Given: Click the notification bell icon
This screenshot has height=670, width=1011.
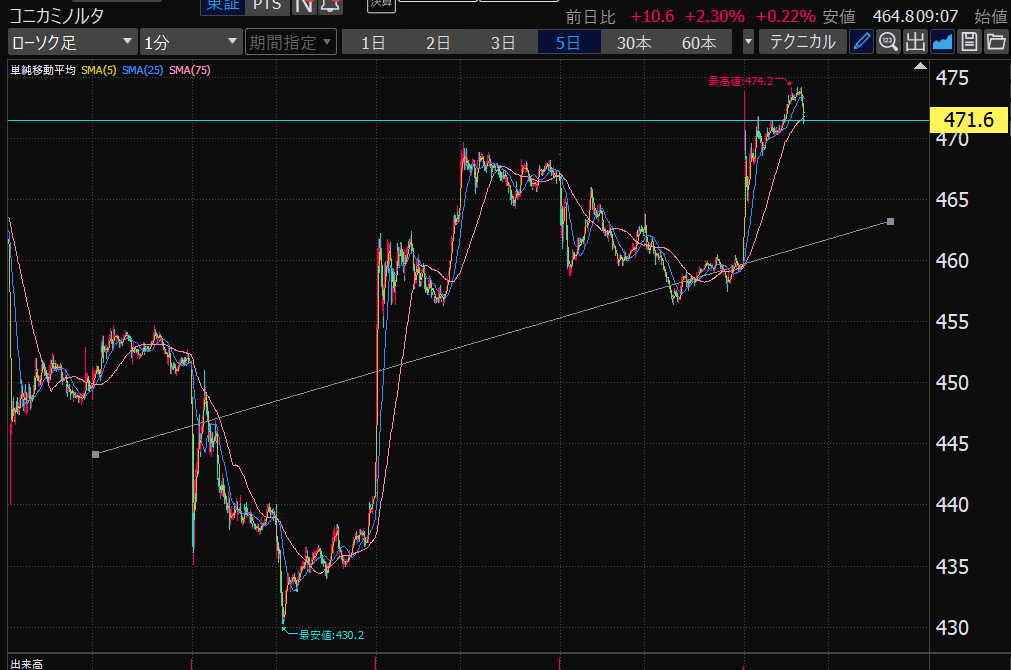Looking at the screenshot, I should click(x=330, y=6).
